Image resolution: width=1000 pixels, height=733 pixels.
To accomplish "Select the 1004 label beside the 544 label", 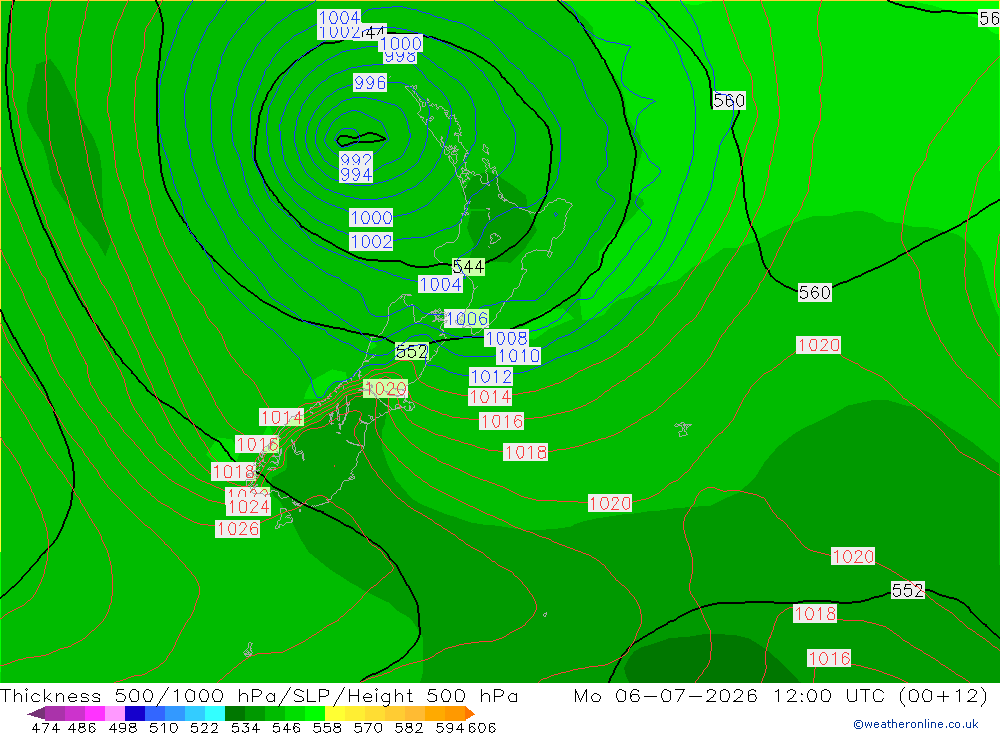I will click(x=440, y=285).
